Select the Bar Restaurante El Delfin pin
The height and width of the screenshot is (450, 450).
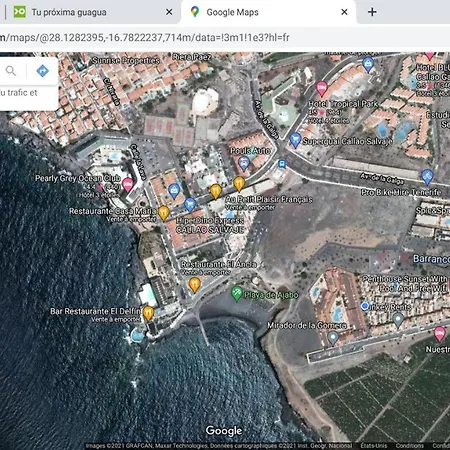(148, 313)
